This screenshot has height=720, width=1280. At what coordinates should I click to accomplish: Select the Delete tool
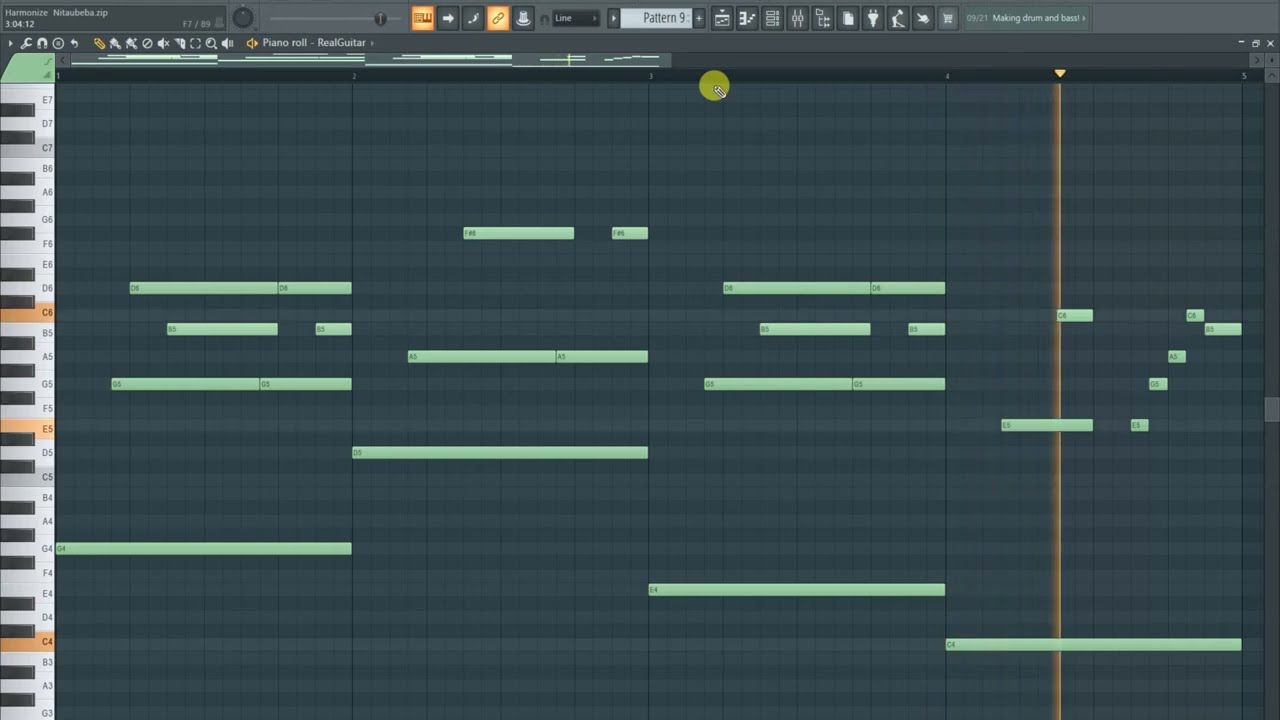(x=147, y=43)
